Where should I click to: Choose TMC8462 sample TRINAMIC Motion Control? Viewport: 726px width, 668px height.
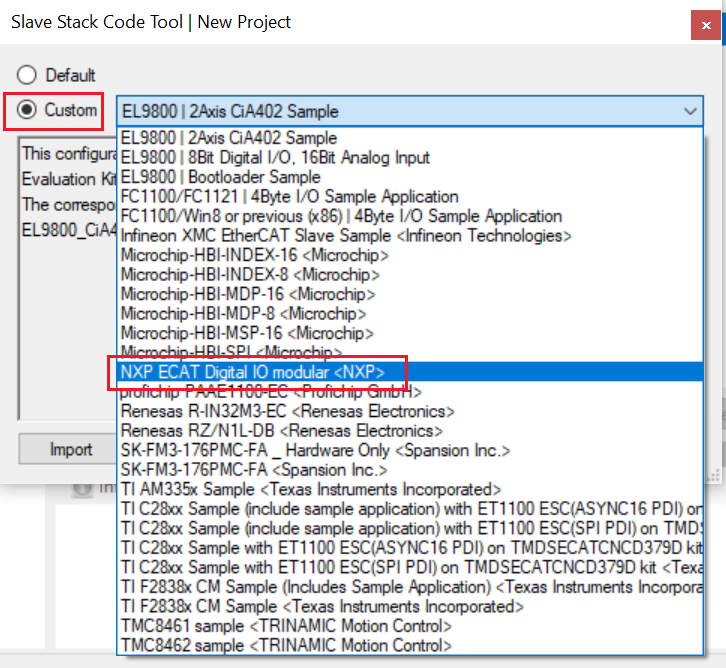284,645
